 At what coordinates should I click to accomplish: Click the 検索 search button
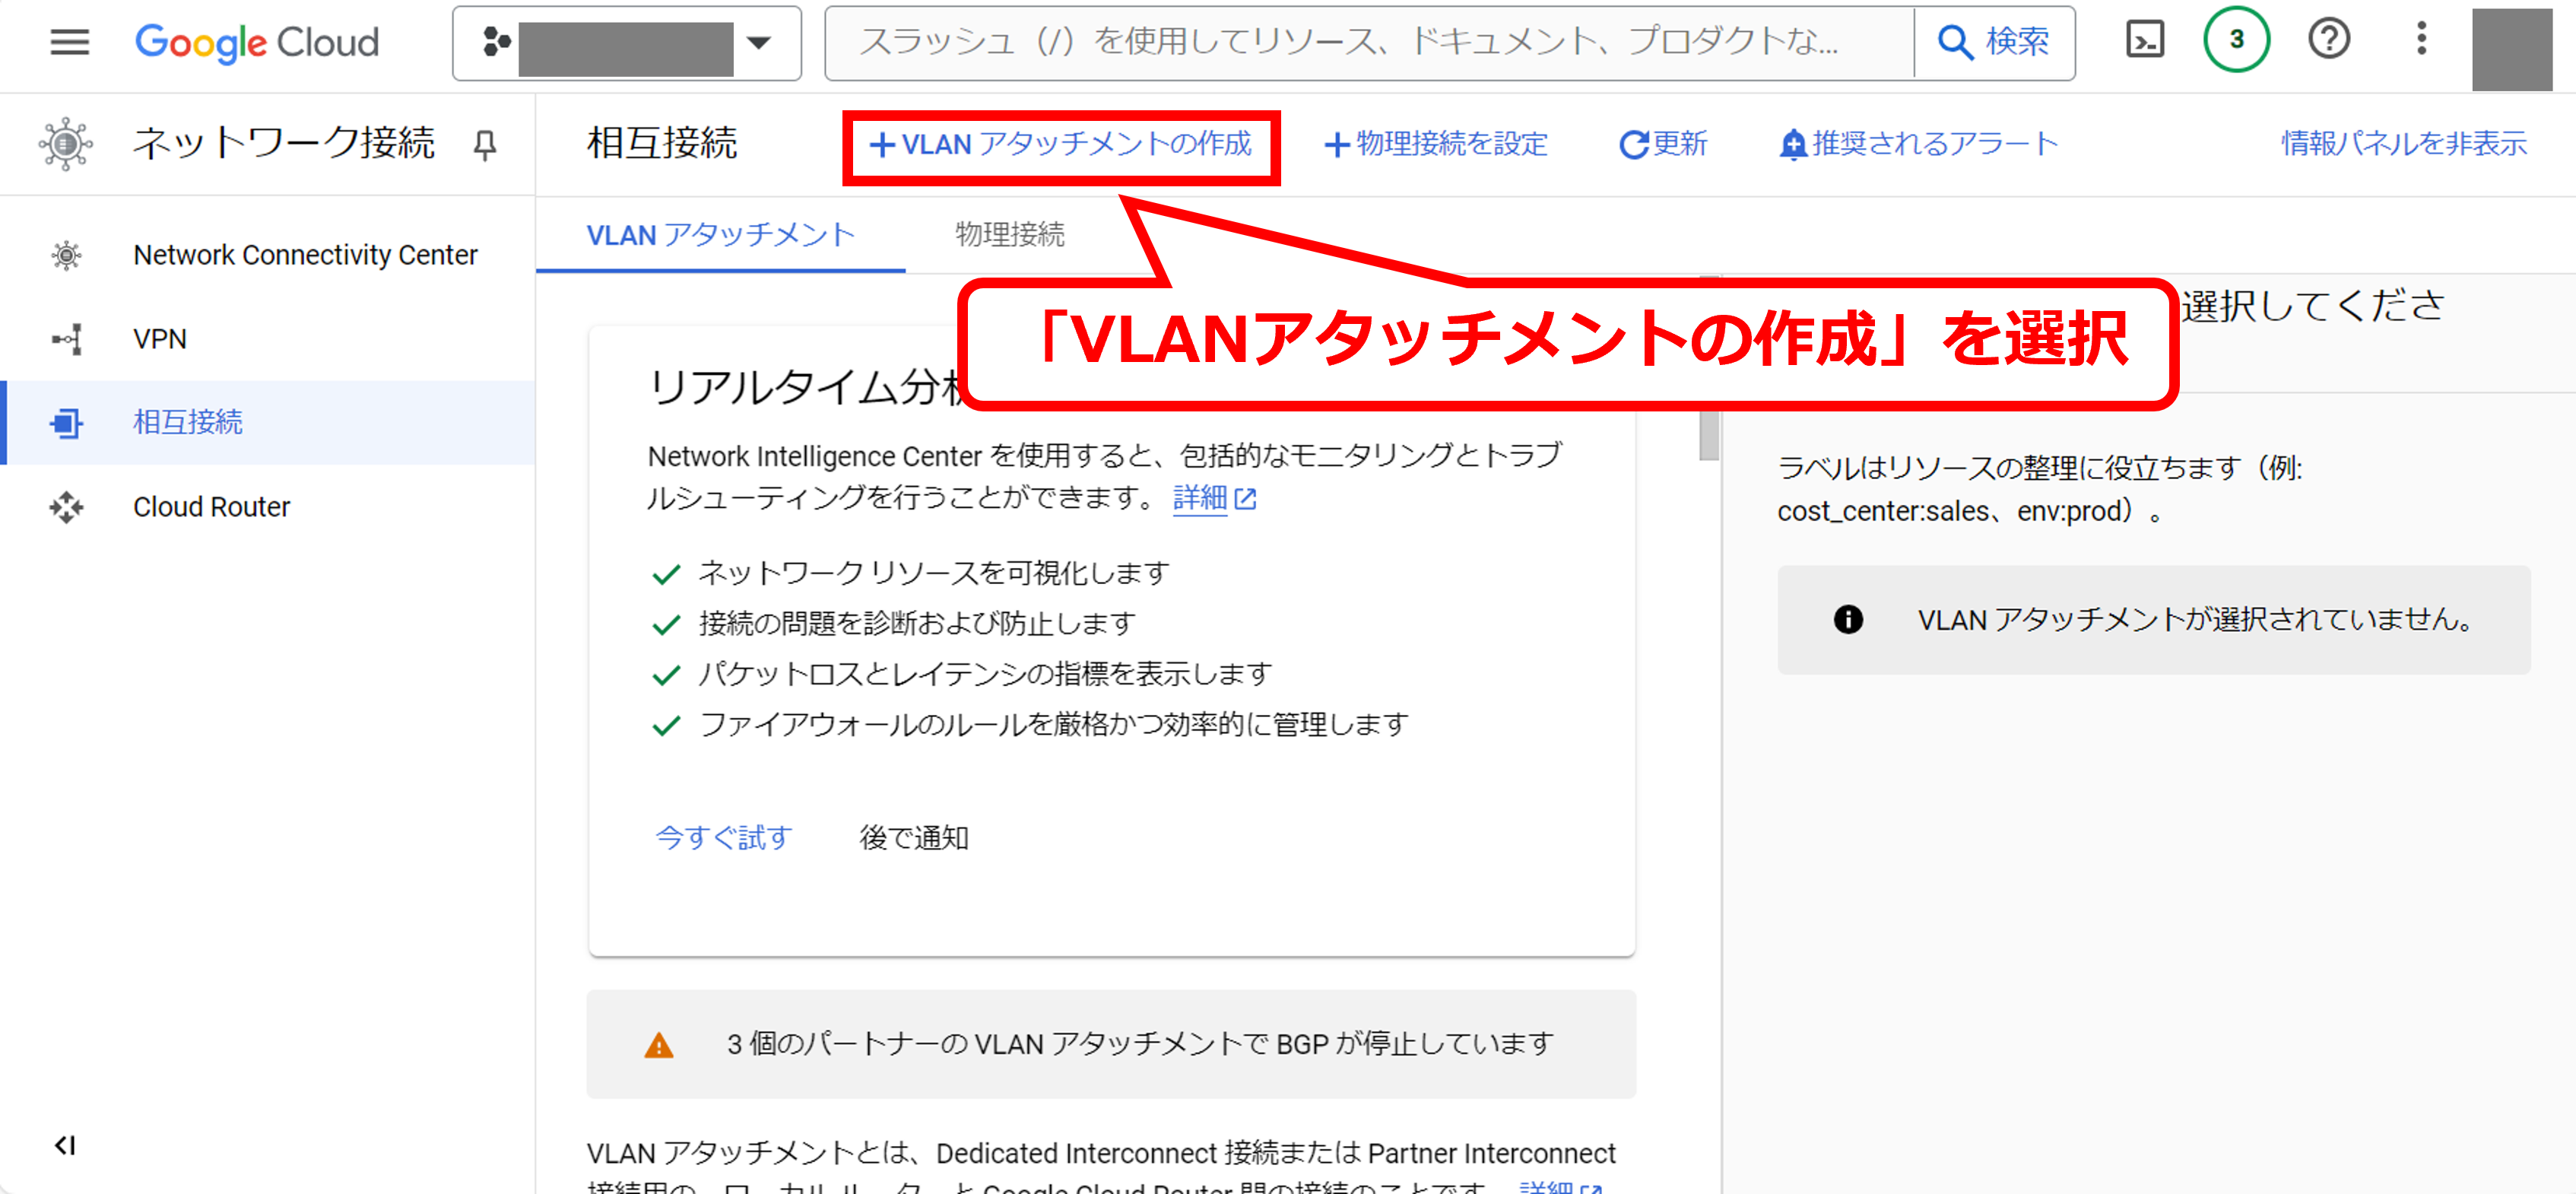point(1994,42)
